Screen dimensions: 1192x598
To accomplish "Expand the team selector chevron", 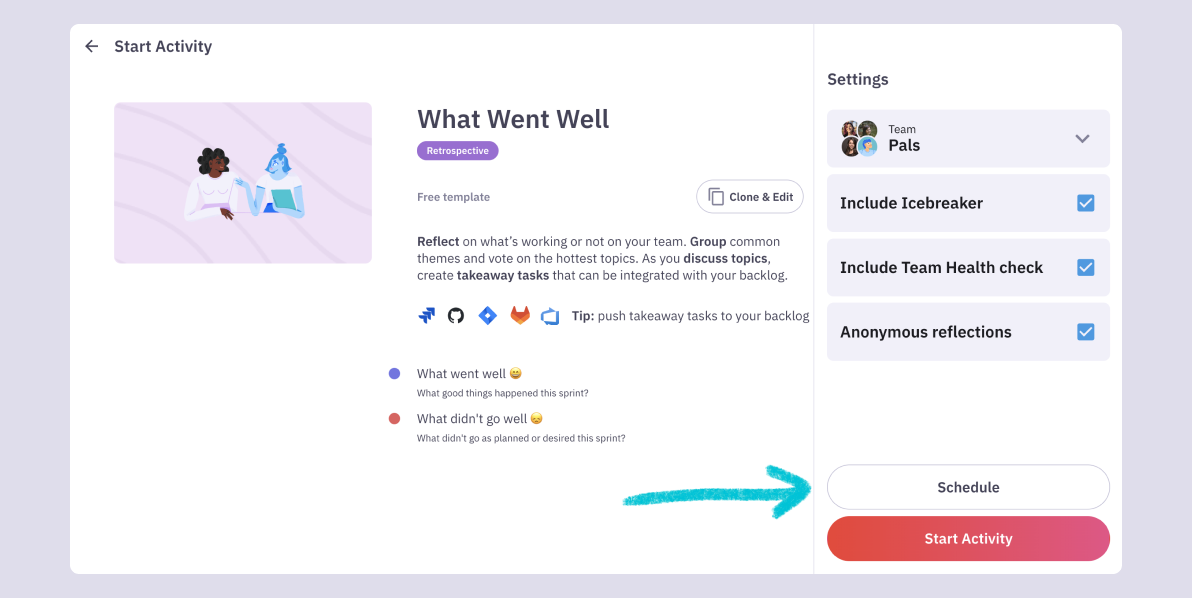I will pos(1082,138).
